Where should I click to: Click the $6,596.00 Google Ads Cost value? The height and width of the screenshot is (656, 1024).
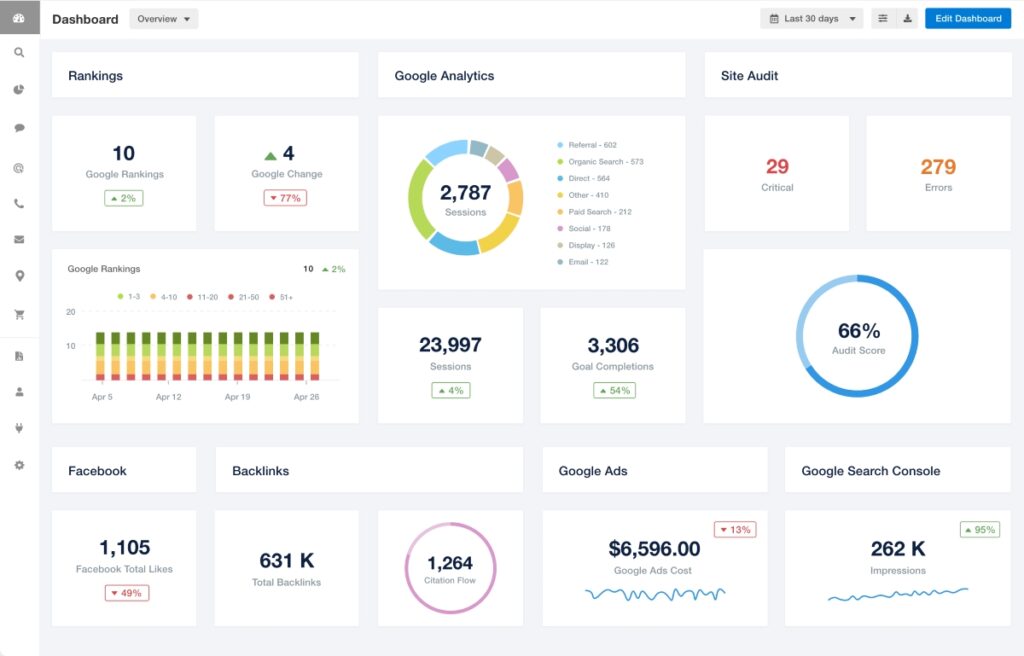click(654, 548)
